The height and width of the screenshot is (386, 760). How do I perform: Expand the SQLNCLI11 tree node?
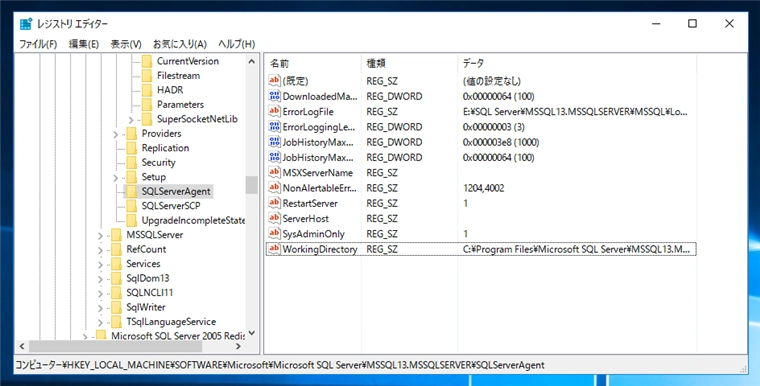coord(100,294)
